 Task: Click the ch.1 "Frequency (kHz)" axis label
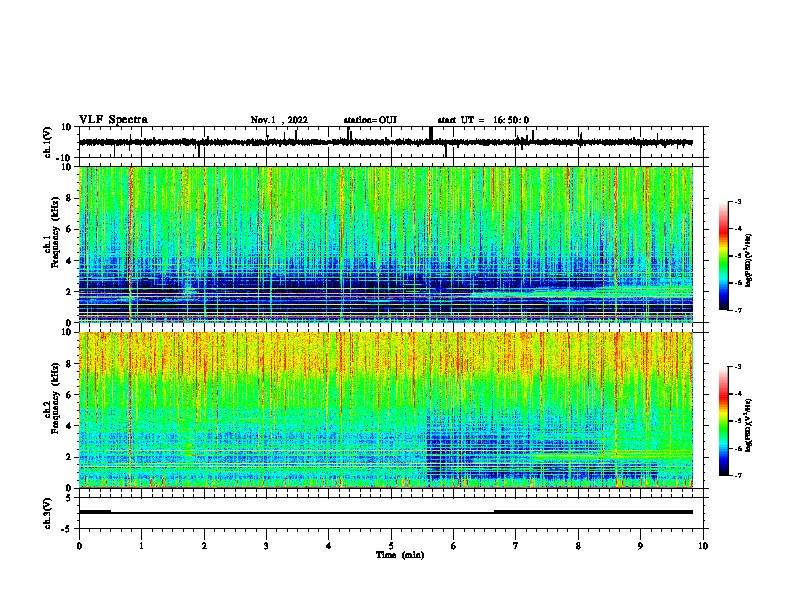55,232
